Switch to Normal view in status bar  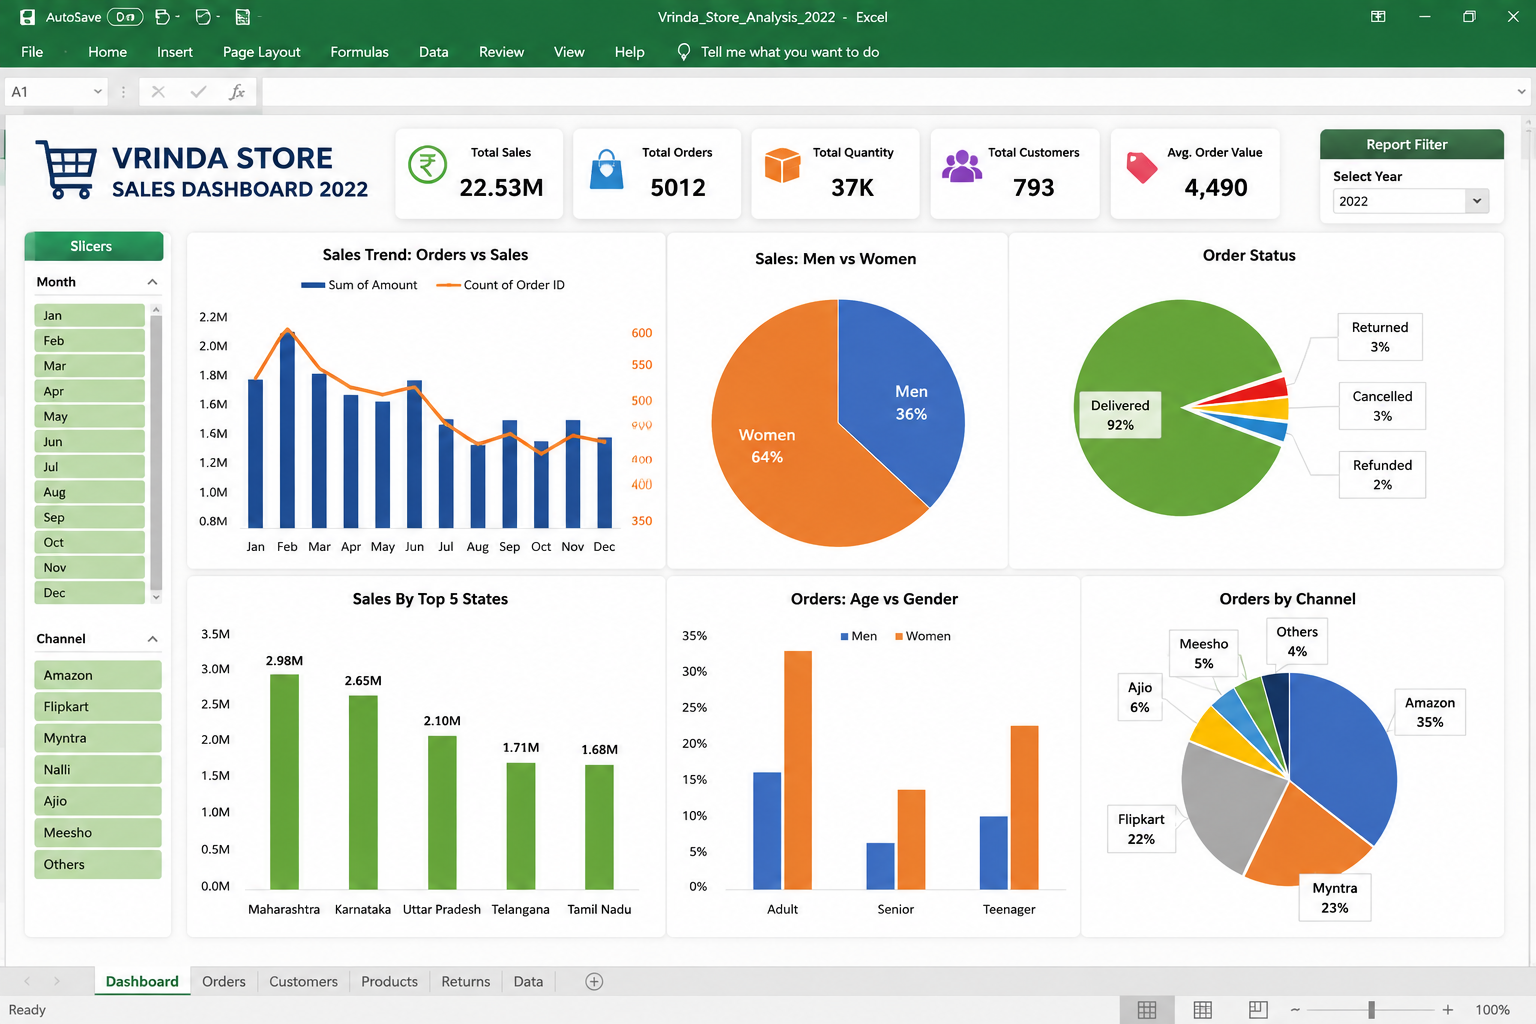pos(1147,1010)
